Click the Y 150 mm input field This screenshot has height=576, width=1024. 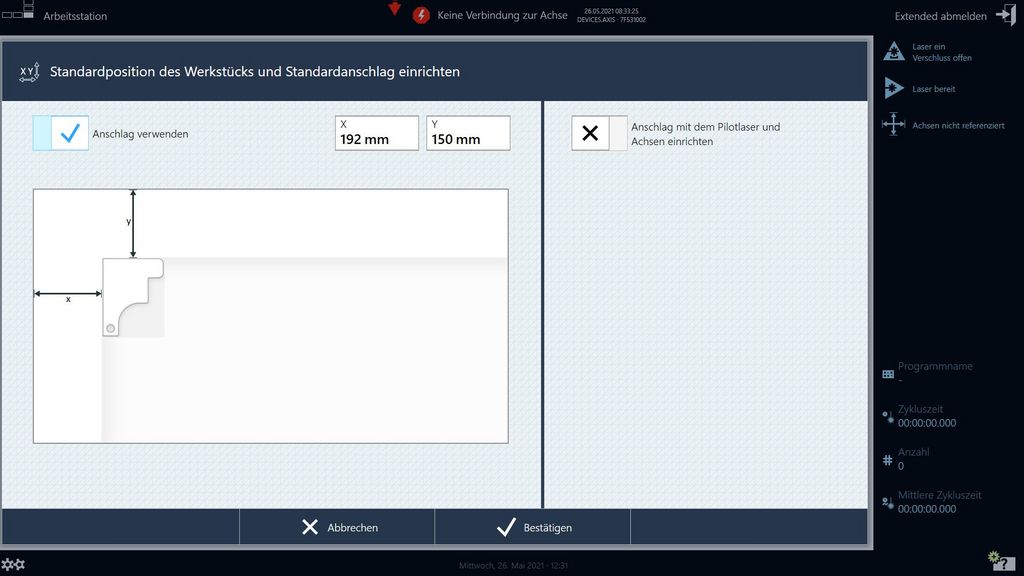tap(468, 133)
